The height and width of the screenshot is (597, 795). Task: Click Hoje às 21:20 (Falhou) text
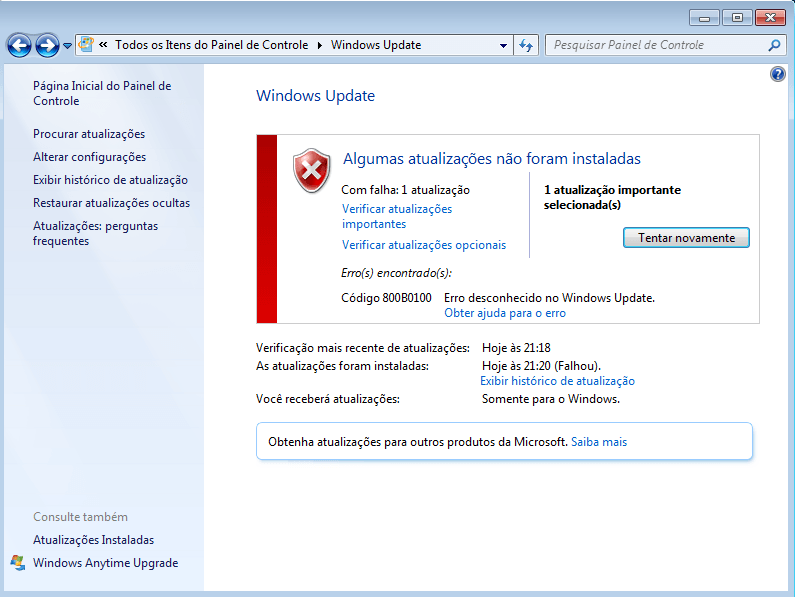pyautogui.click(x=541, y=366)
